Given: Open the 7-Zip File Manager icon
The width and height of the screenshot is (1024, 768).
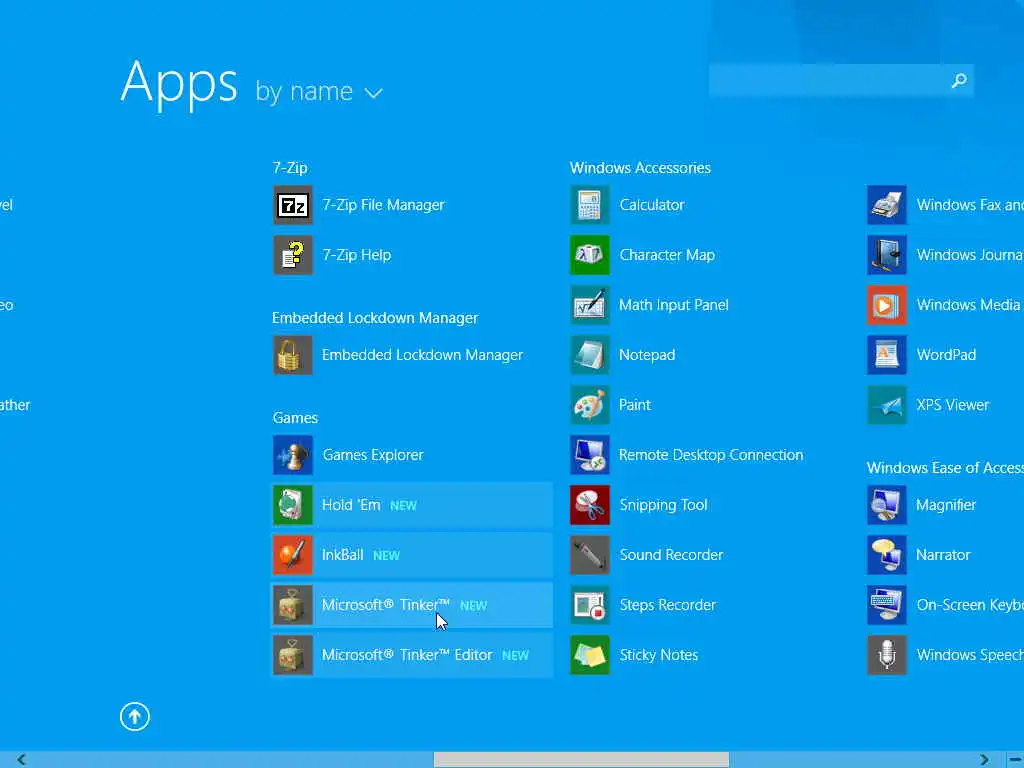Looking at the screenshot, I should (293, 205).
